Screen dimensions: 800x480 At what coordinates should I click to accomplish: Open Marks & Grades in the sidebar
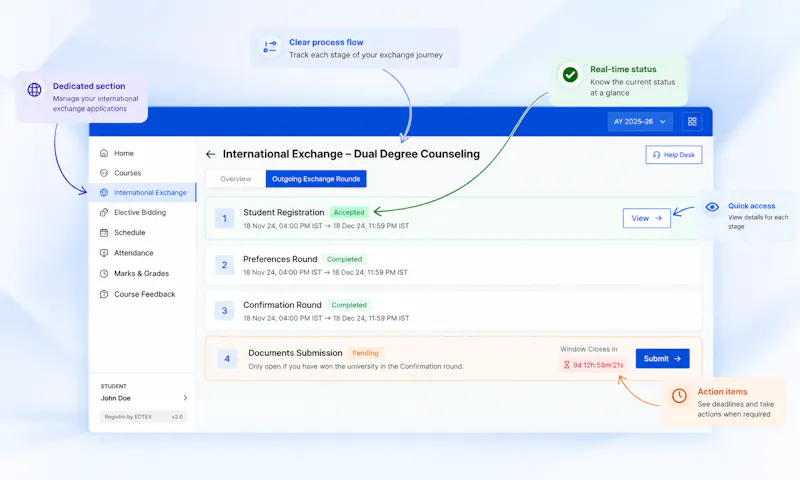tap(143, 273)
